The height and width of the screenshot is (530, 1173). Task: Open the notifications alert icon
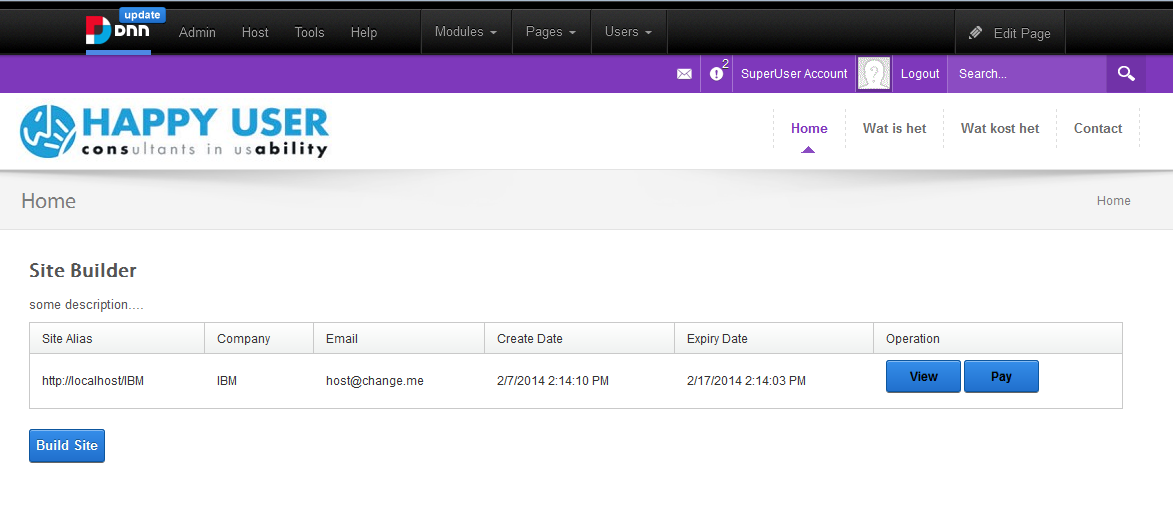pos(717,74)
